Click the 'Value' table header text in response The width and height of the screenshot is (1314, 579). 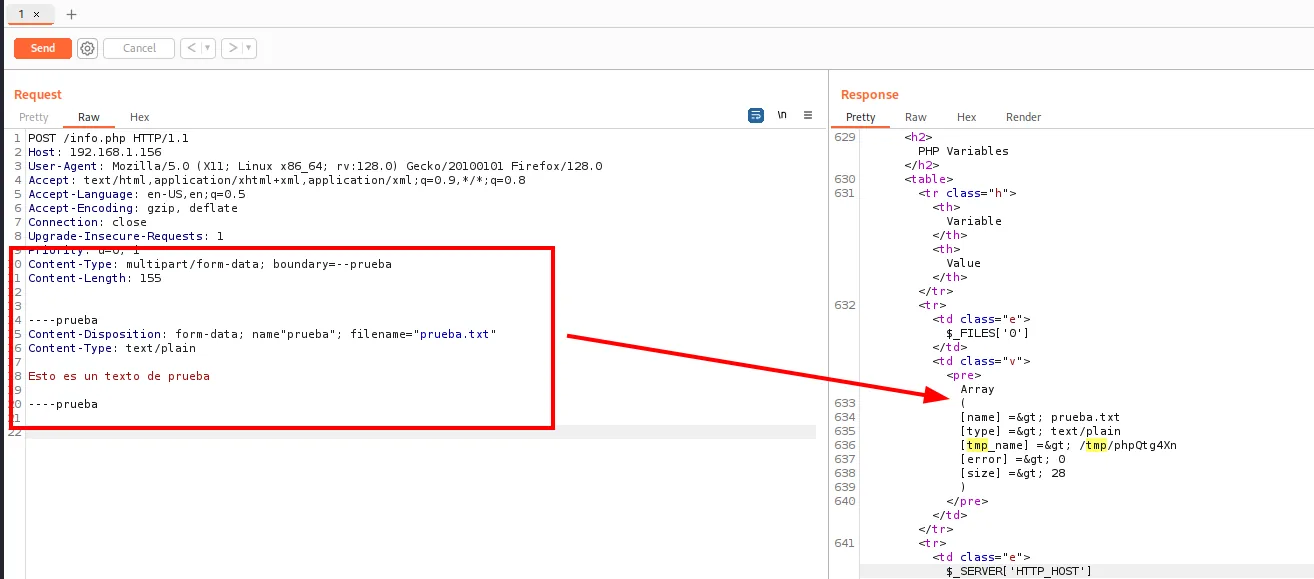click(x=963, y=263)
